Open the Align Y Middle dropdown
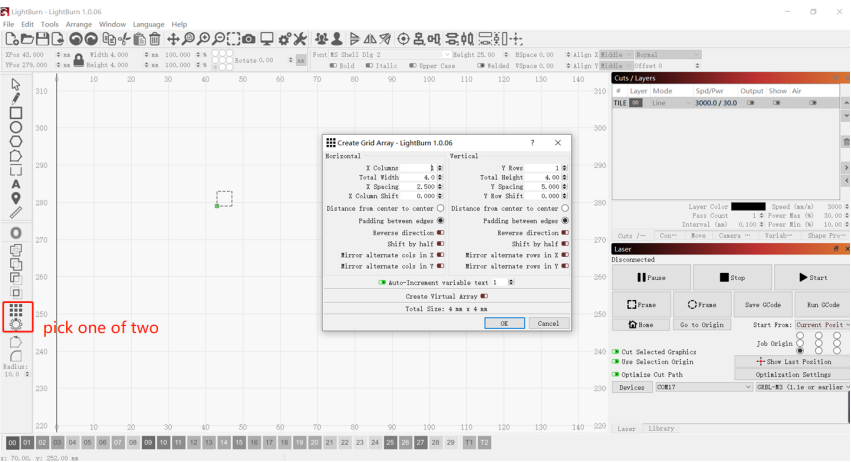Image resolution: width=851 pixels, height=462 pixels. tap(616, 66)
